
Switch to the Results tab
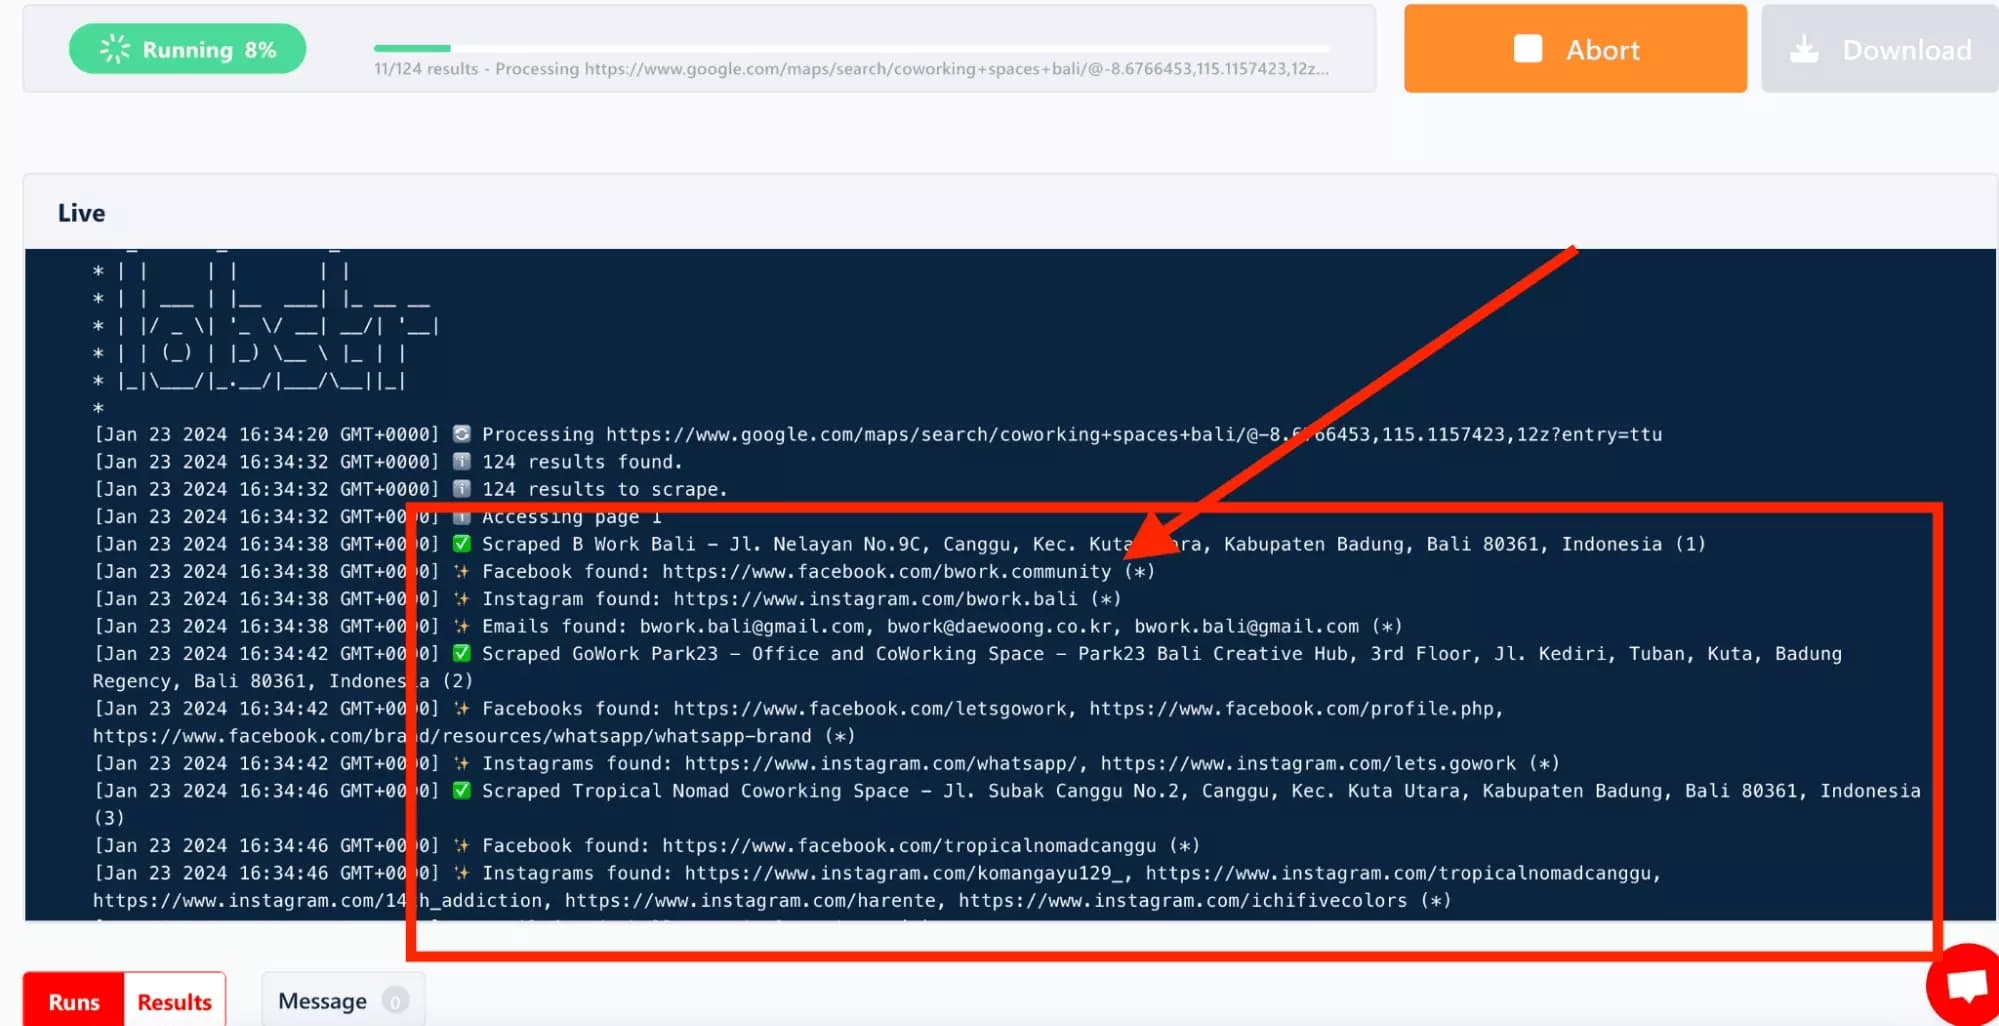point(174,1000)
